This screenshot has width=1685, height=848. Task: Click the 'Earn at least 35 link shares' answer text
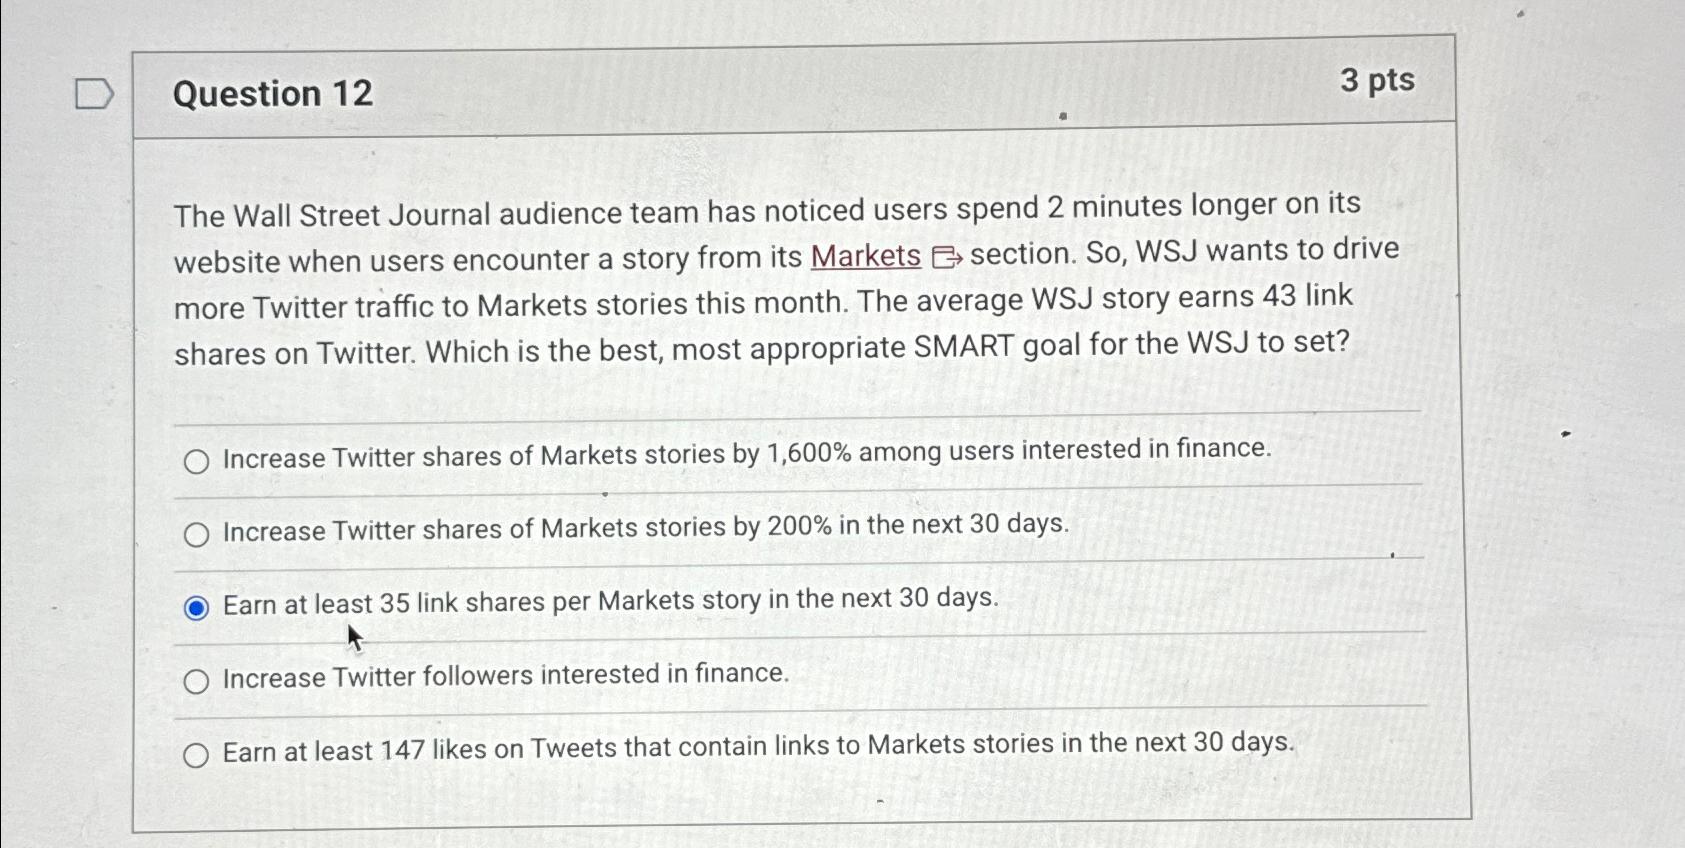pos(611,601)
